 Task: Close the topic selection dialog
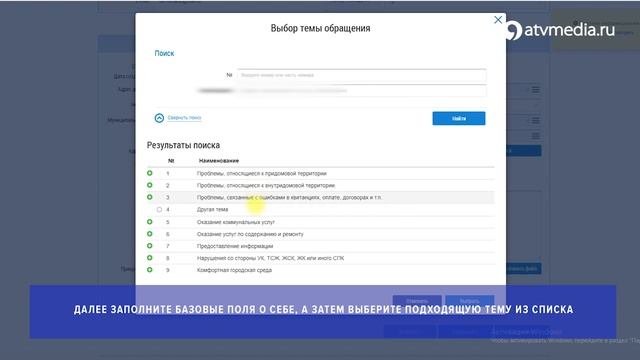[x=498, y=20]
